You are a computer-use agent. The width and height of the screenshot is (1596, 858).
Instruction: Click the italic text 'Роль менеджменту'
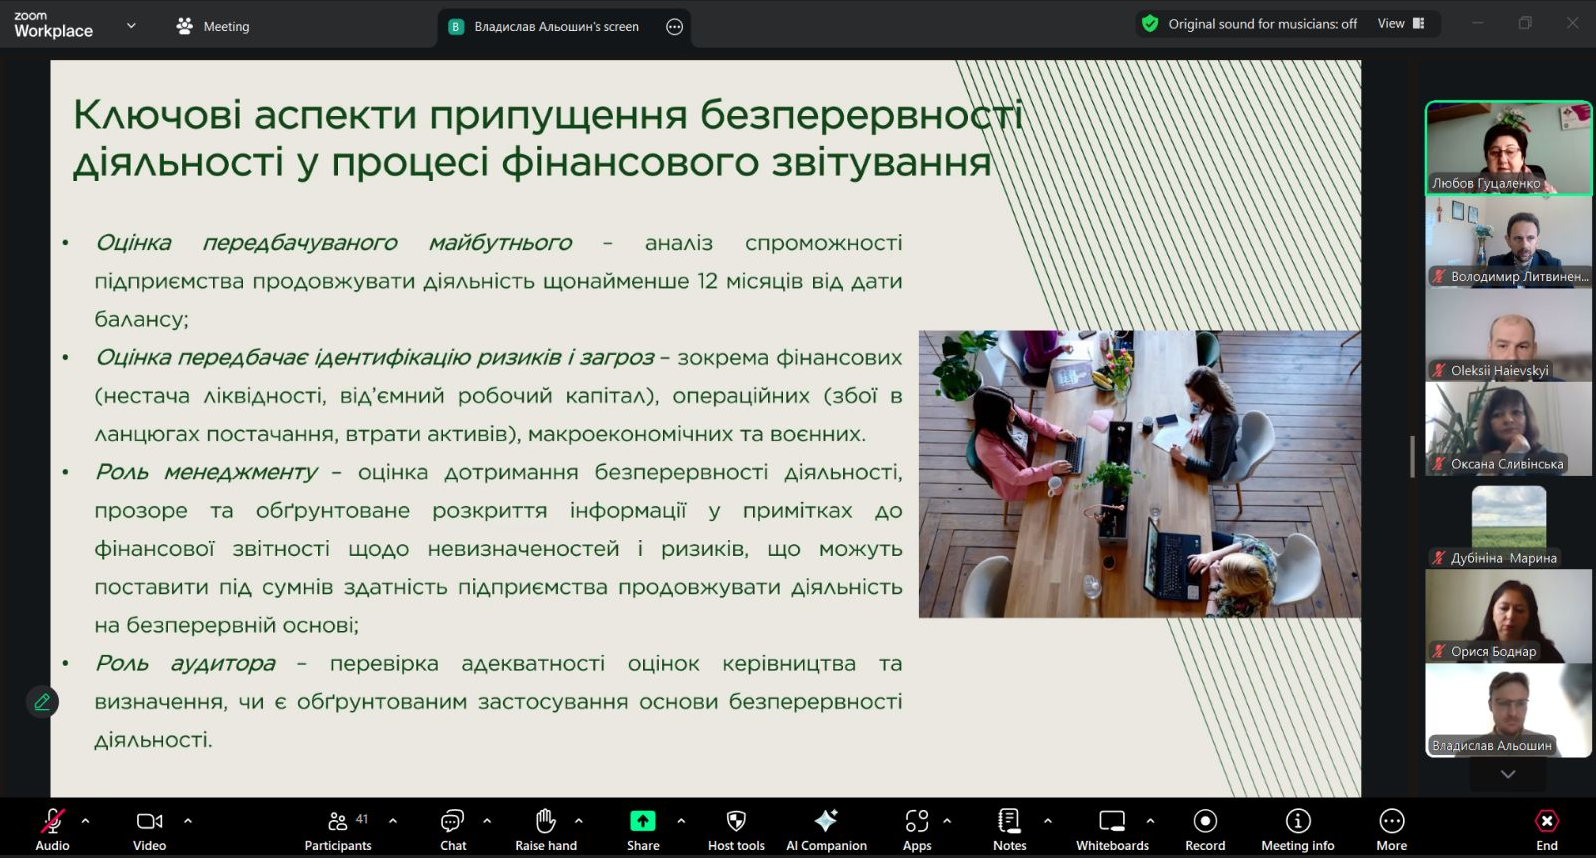tap(206, 472)
